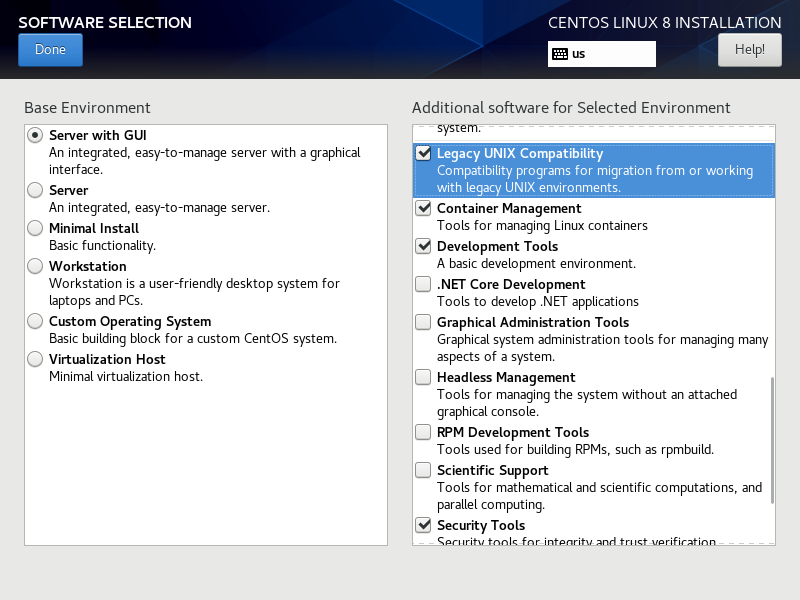The height and width of the screenshot is (600, 800).
Task: Click 'Tools for managing Linux containers' text
Action: coord(542,226)
